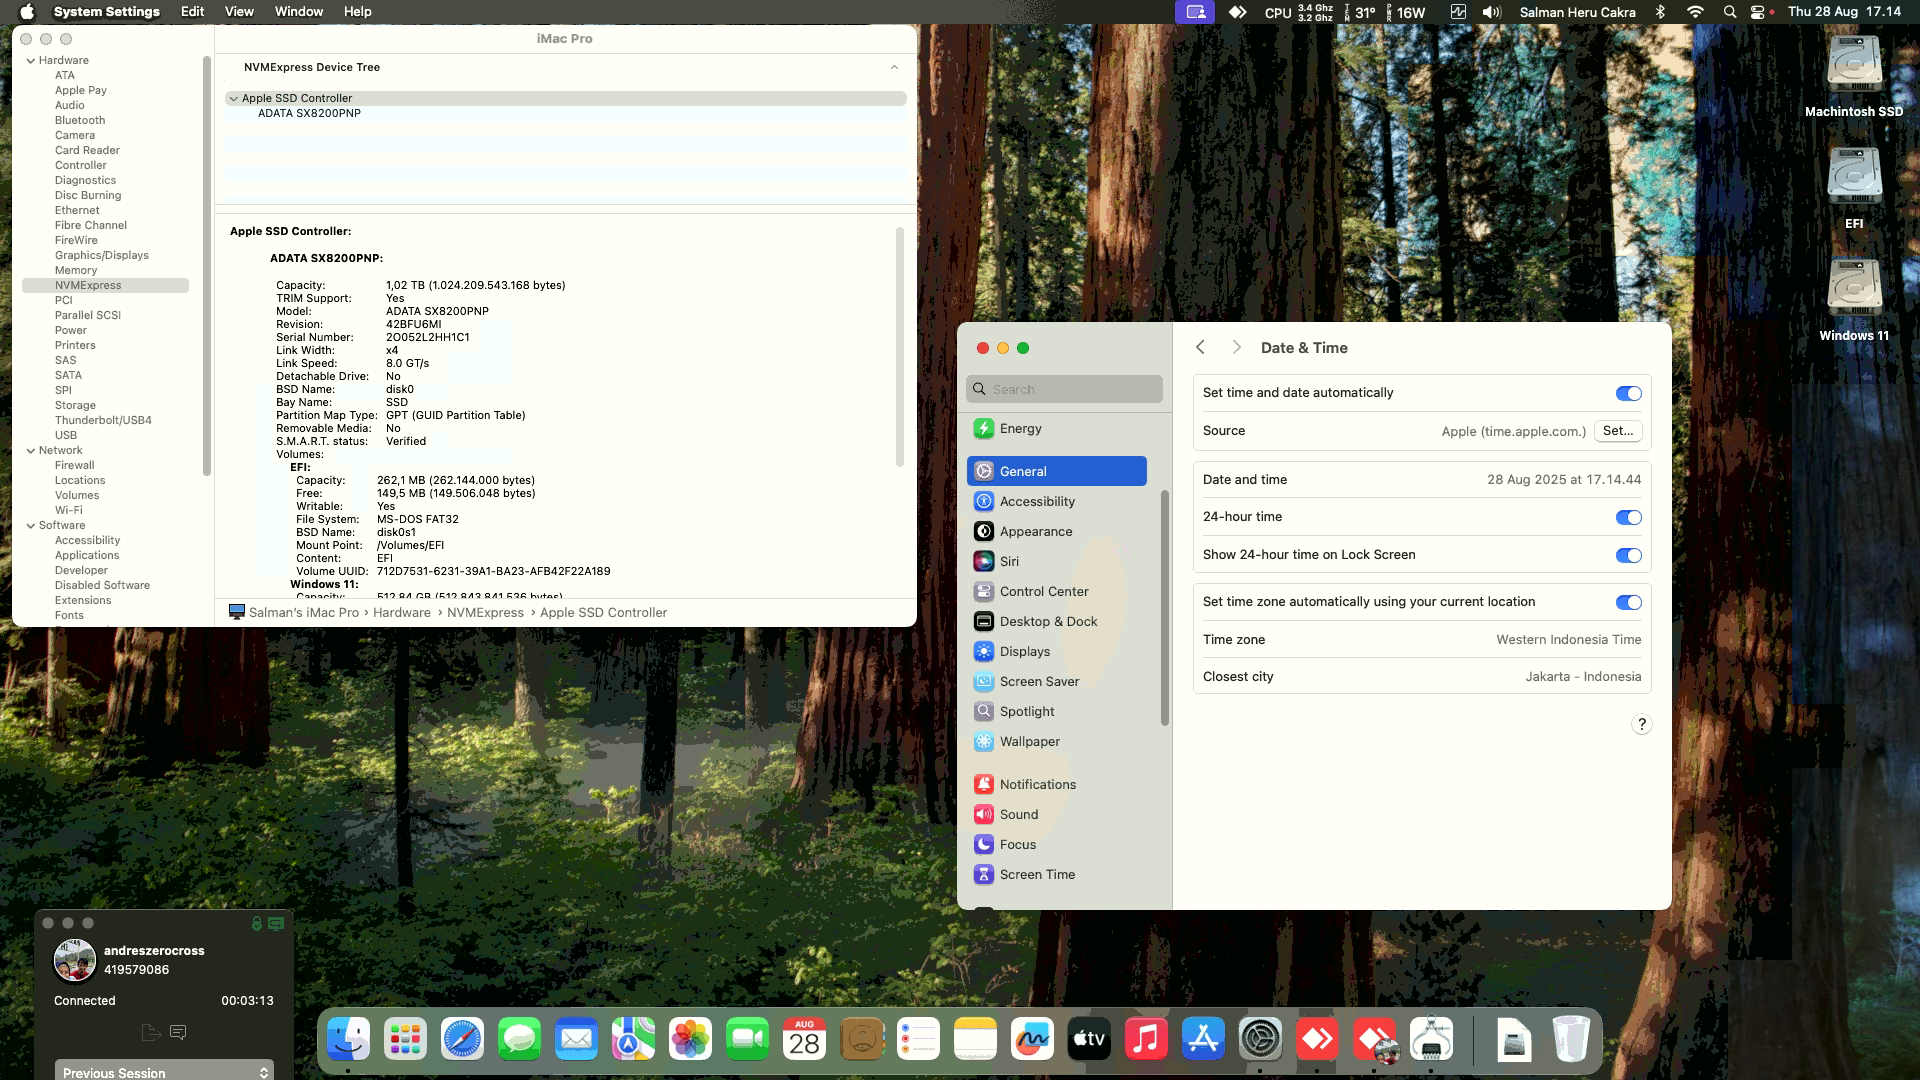The image size is (1920, 1080).
Task: Open Displays settings in sidebar
Action: 1024,651
